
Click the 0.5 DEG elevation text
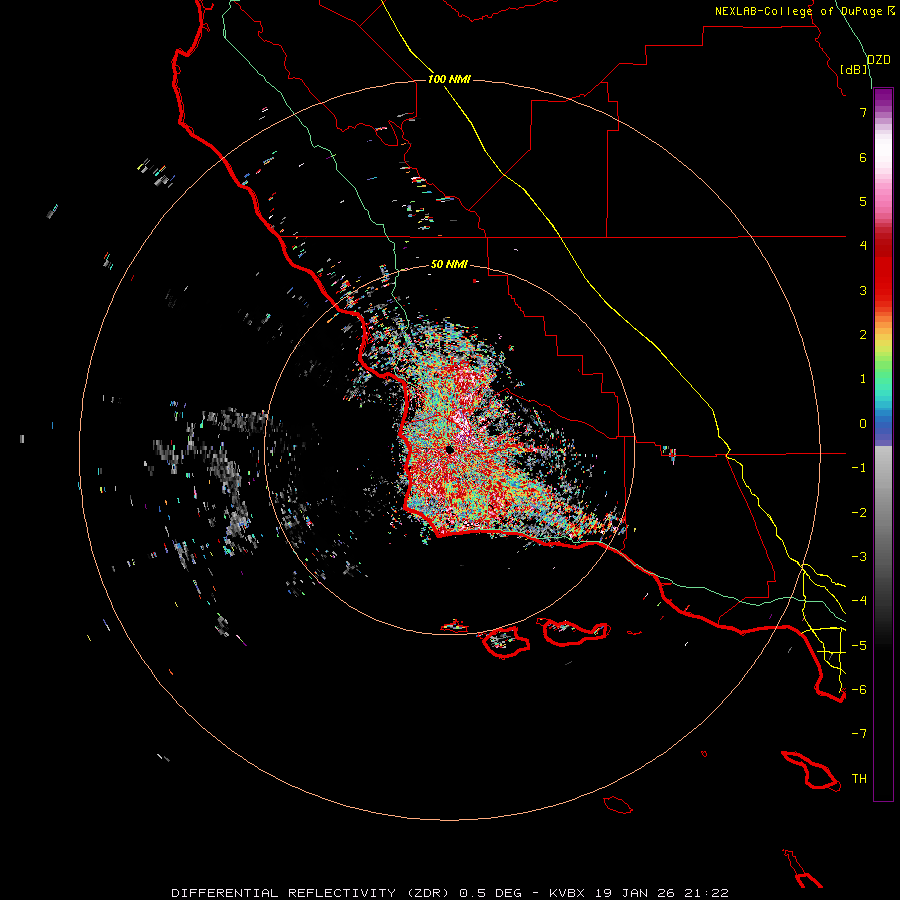[490, 893]
